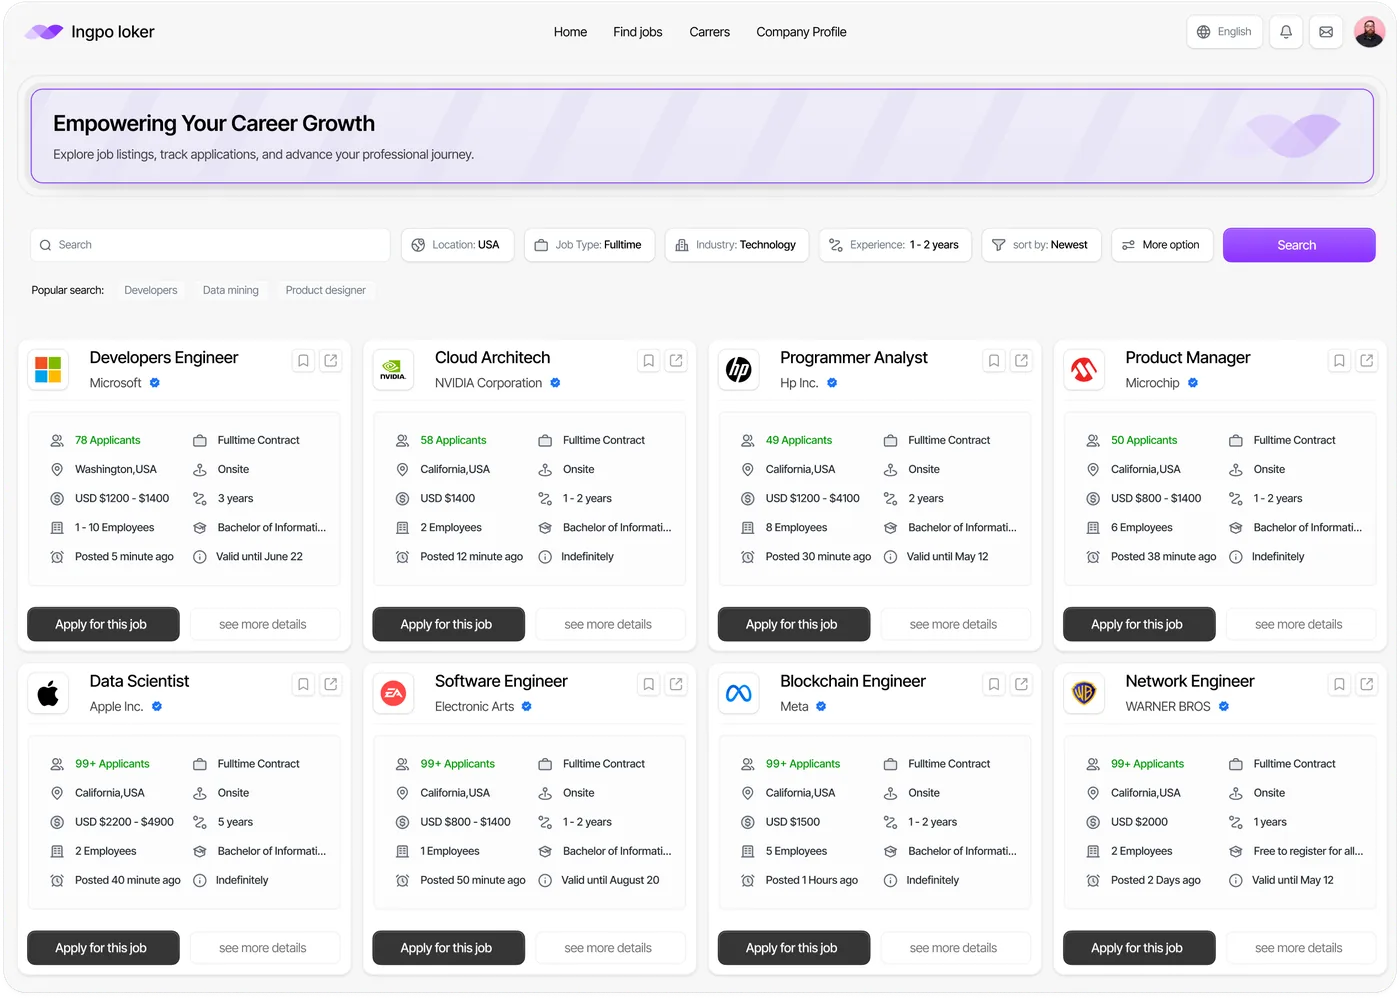Open Programmer Analyst external link icon
Viewport: 1400px width, 998px height.
[x=1021, y=361]
